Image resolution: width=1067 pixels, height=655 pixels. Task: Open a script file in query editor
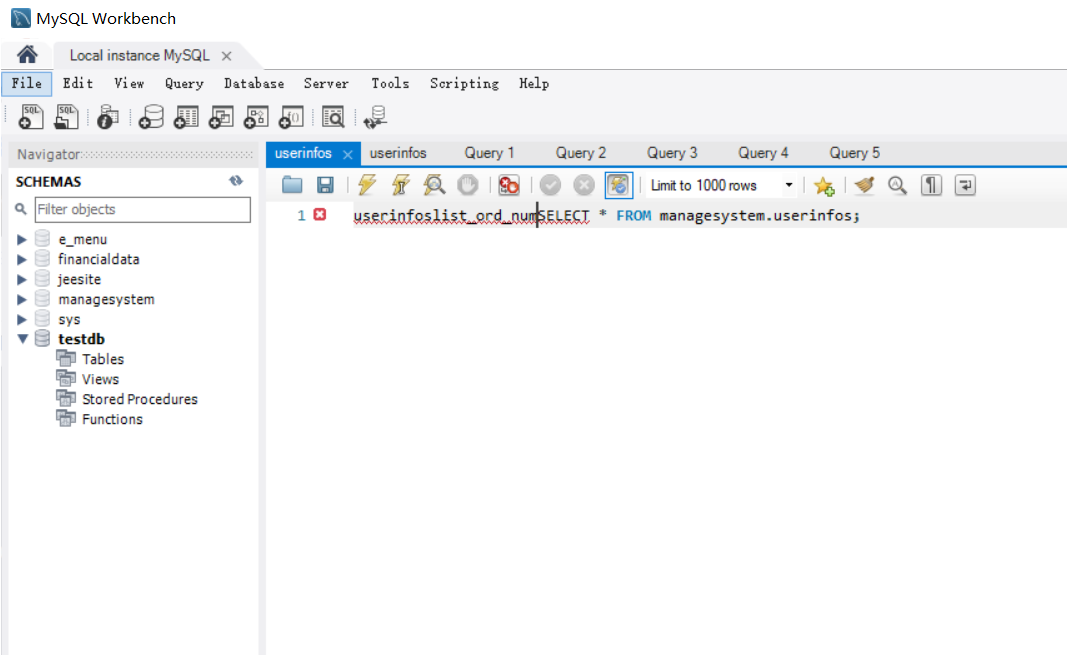pyautogui.click(x=292, y=185)
